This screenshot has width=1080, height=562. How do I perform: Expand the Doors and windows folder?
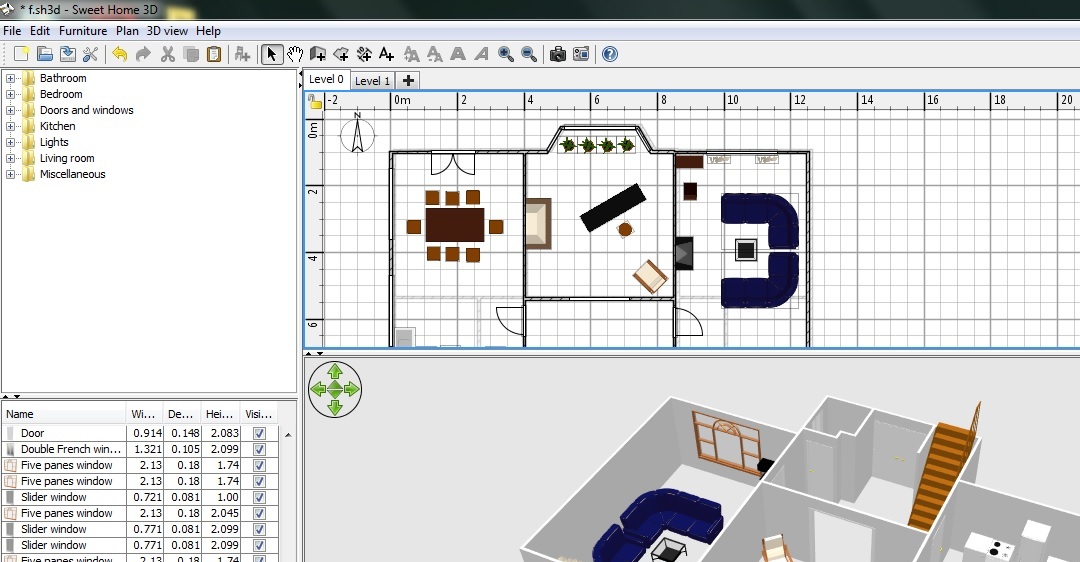tap(10, 110)
